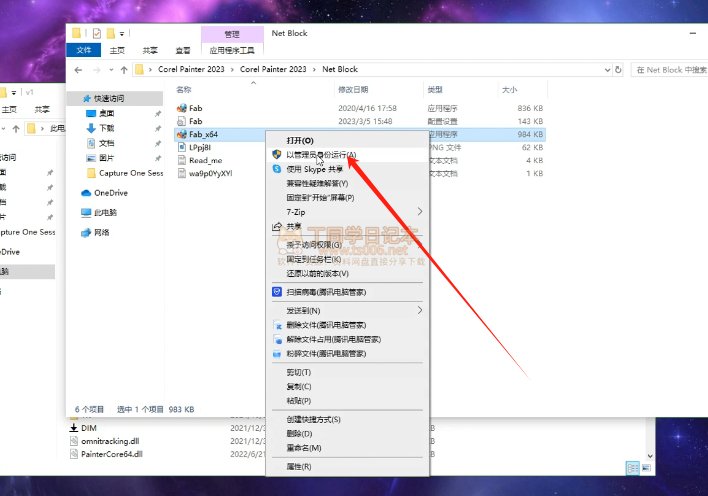
Task: Open recent locations dropdown near navigation arrows
Action: pos(111,70)
